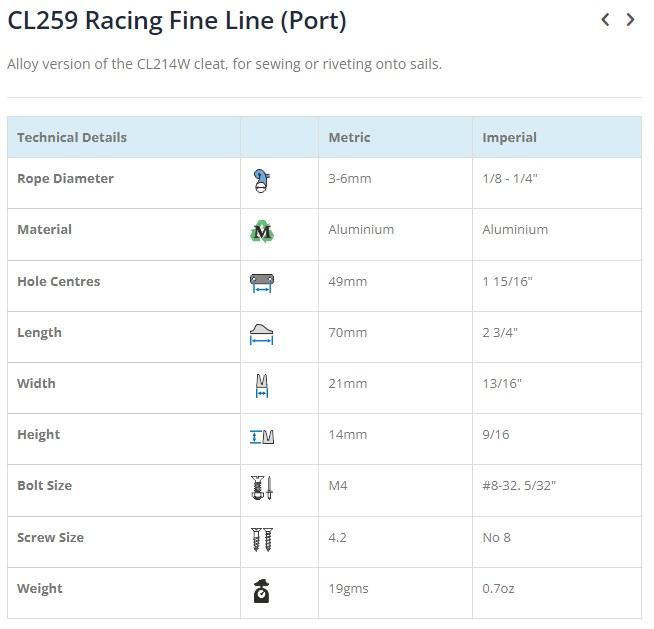Click the Metric column header
Viewport: 654px width, 629px height.
click(349, 137)
